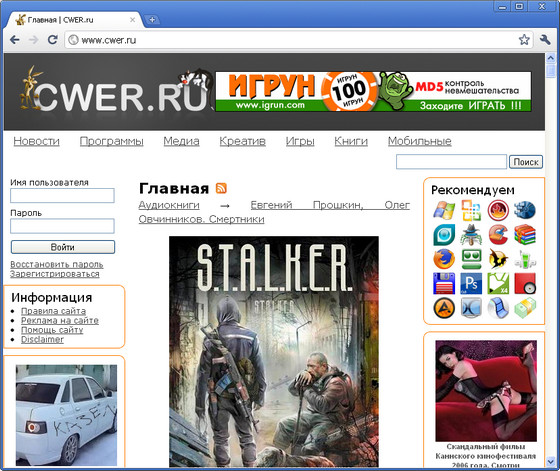Click the ИГРУН igrun.com banner
The width and height of the screenshot is (560, 471).
tap(373, 91)
